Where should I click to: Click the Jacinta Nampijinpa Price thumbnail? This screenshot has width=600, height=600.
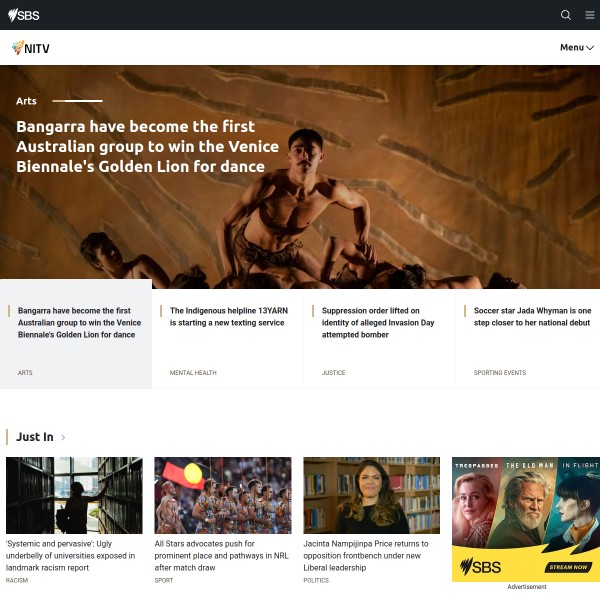tap(372, 495)
